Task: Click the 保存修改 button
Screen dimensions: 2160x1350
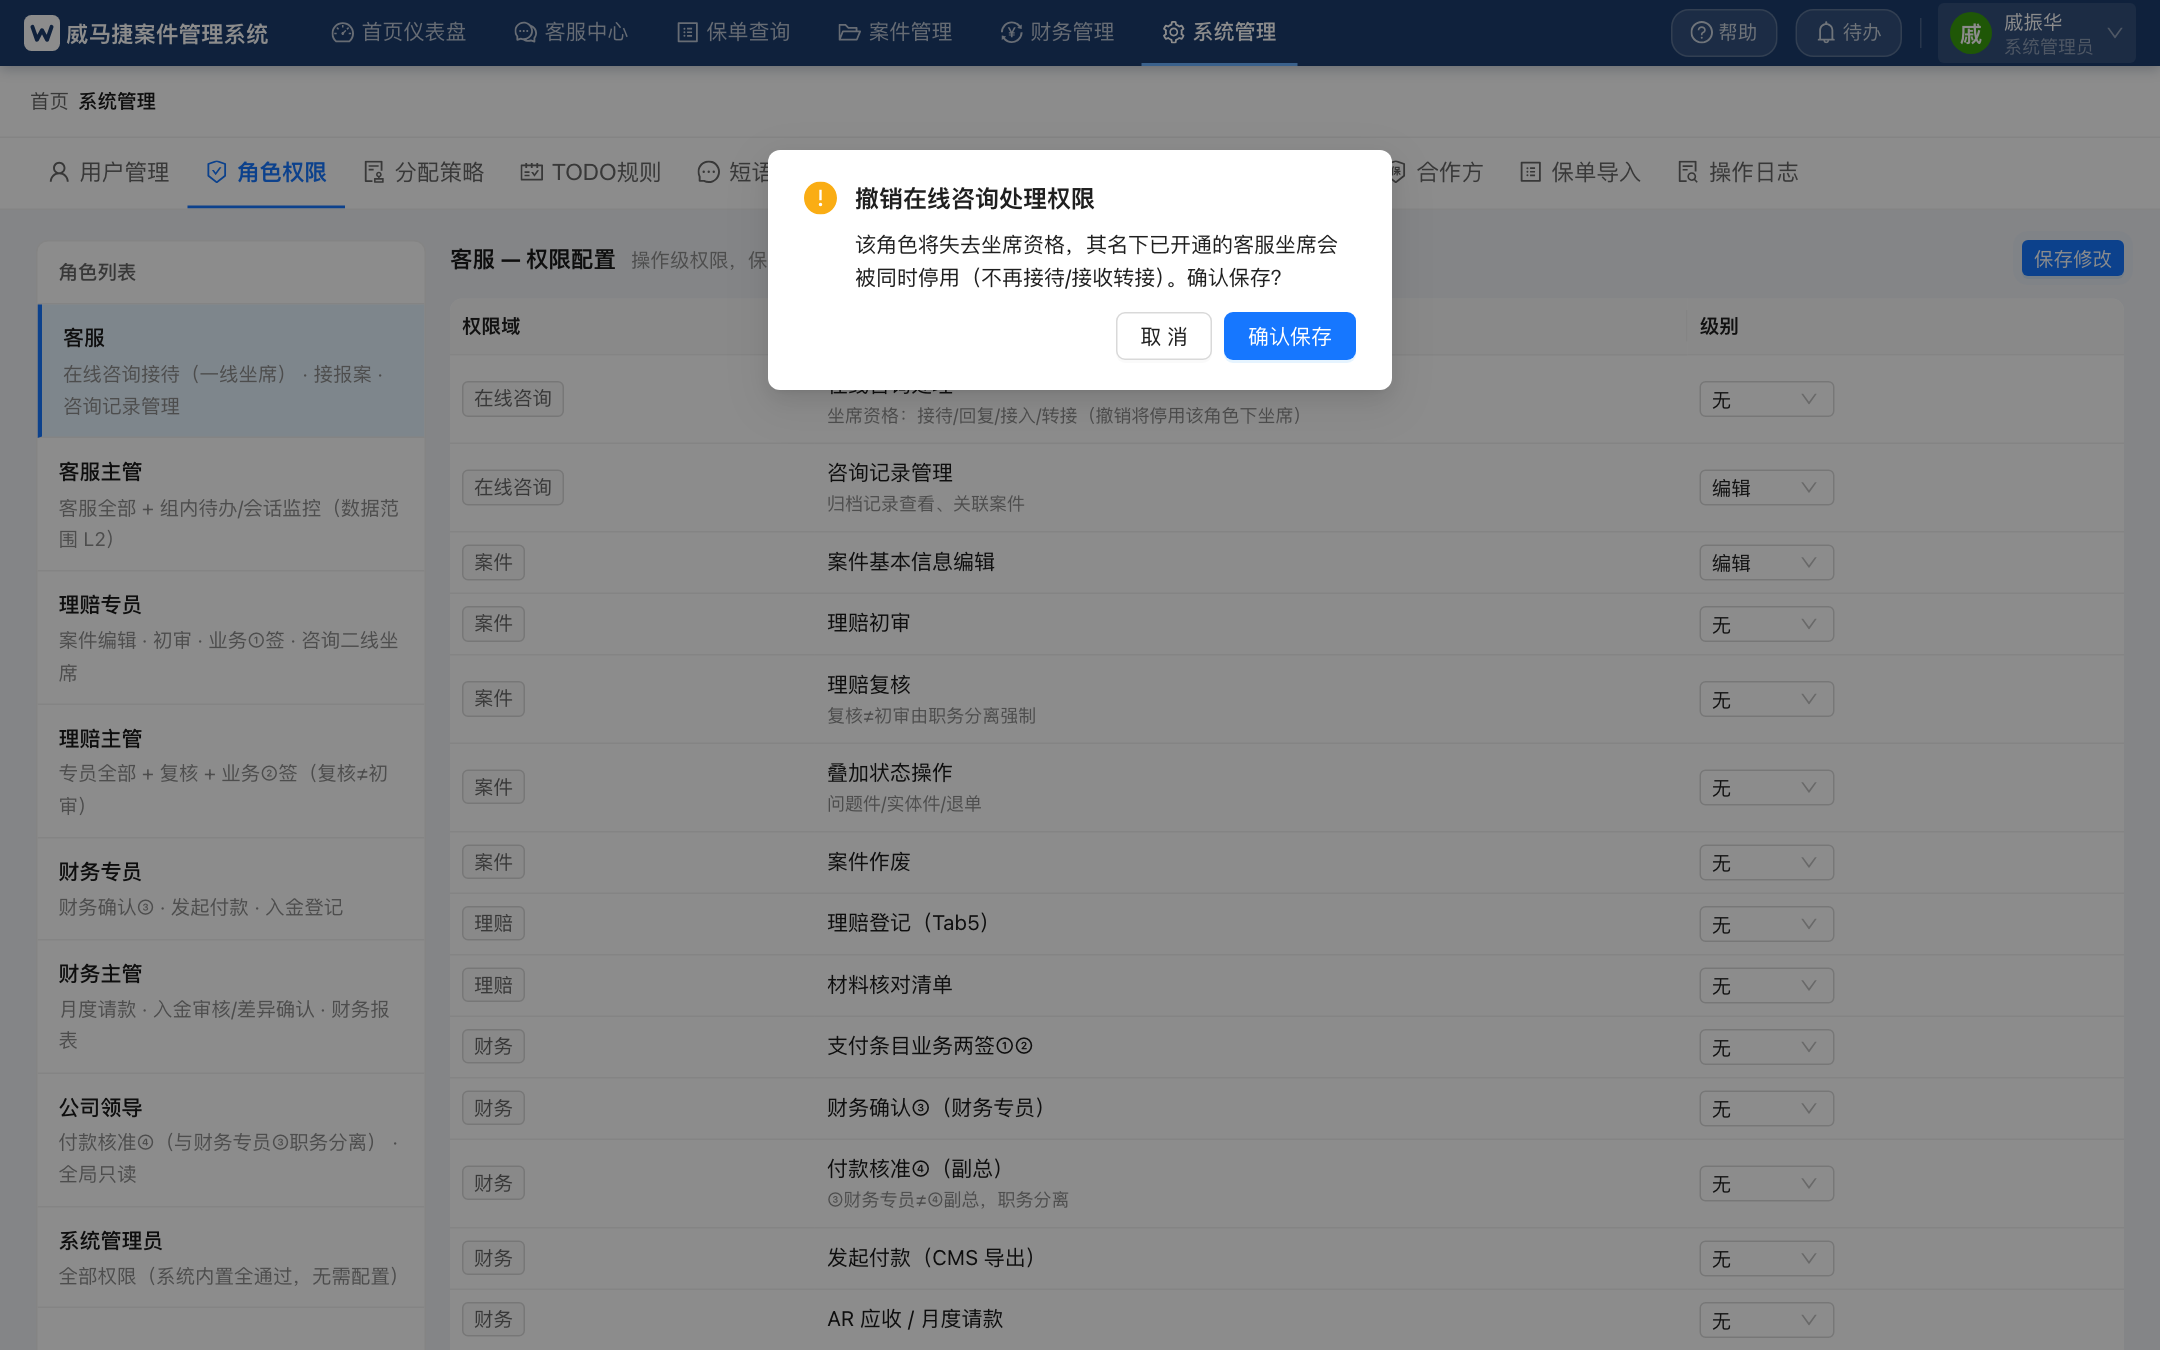Action: pyautogui.click(x=2072, y=259)
